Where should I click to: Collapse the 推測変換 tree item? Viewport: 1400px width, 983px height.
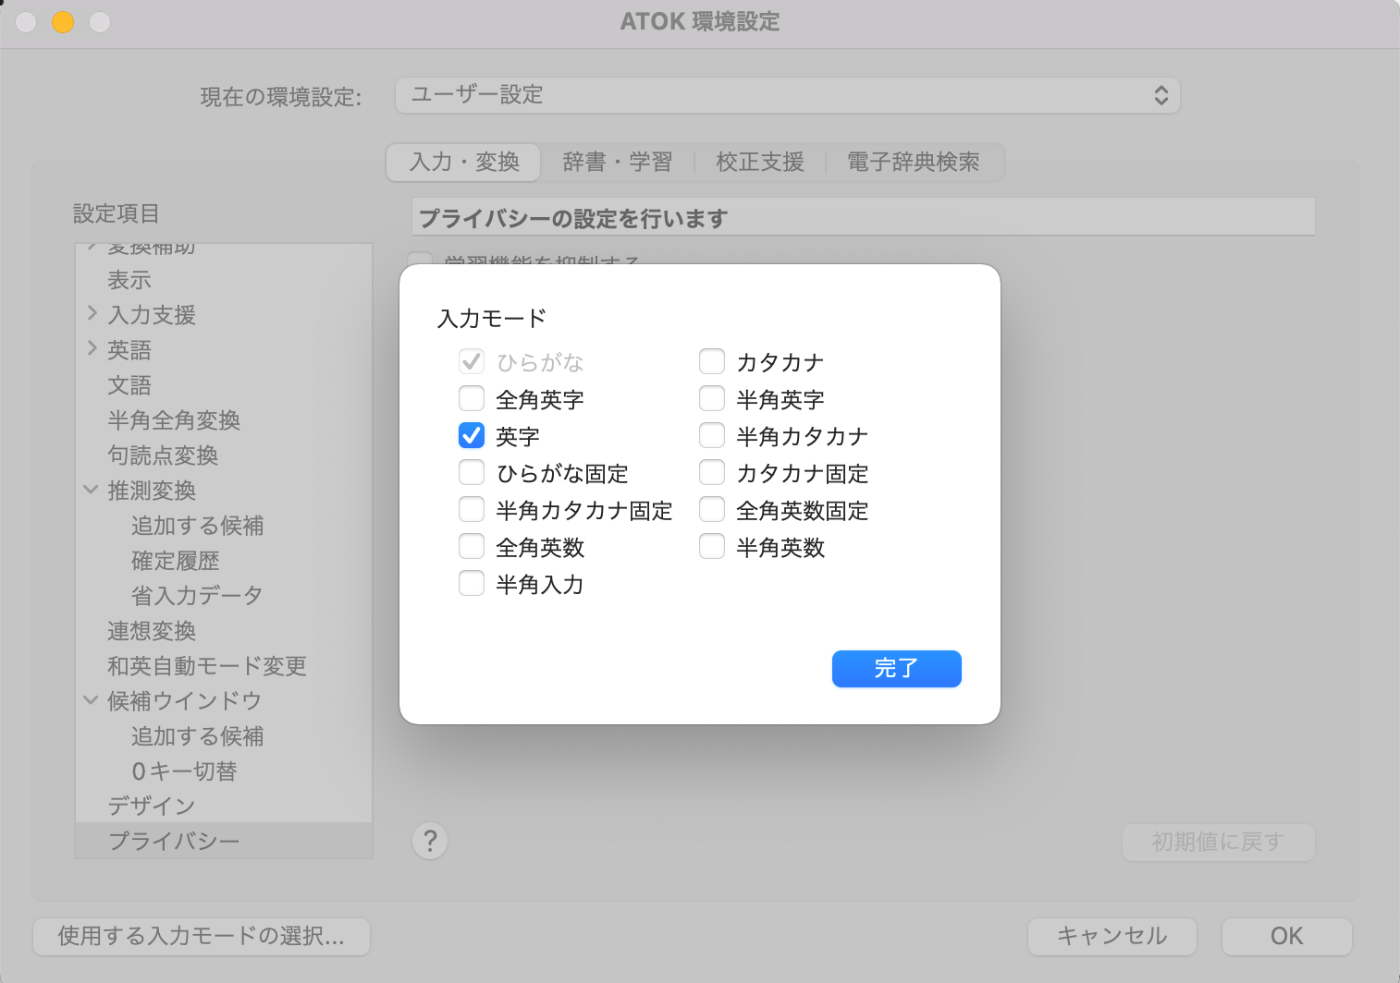[x=91, y=490]
